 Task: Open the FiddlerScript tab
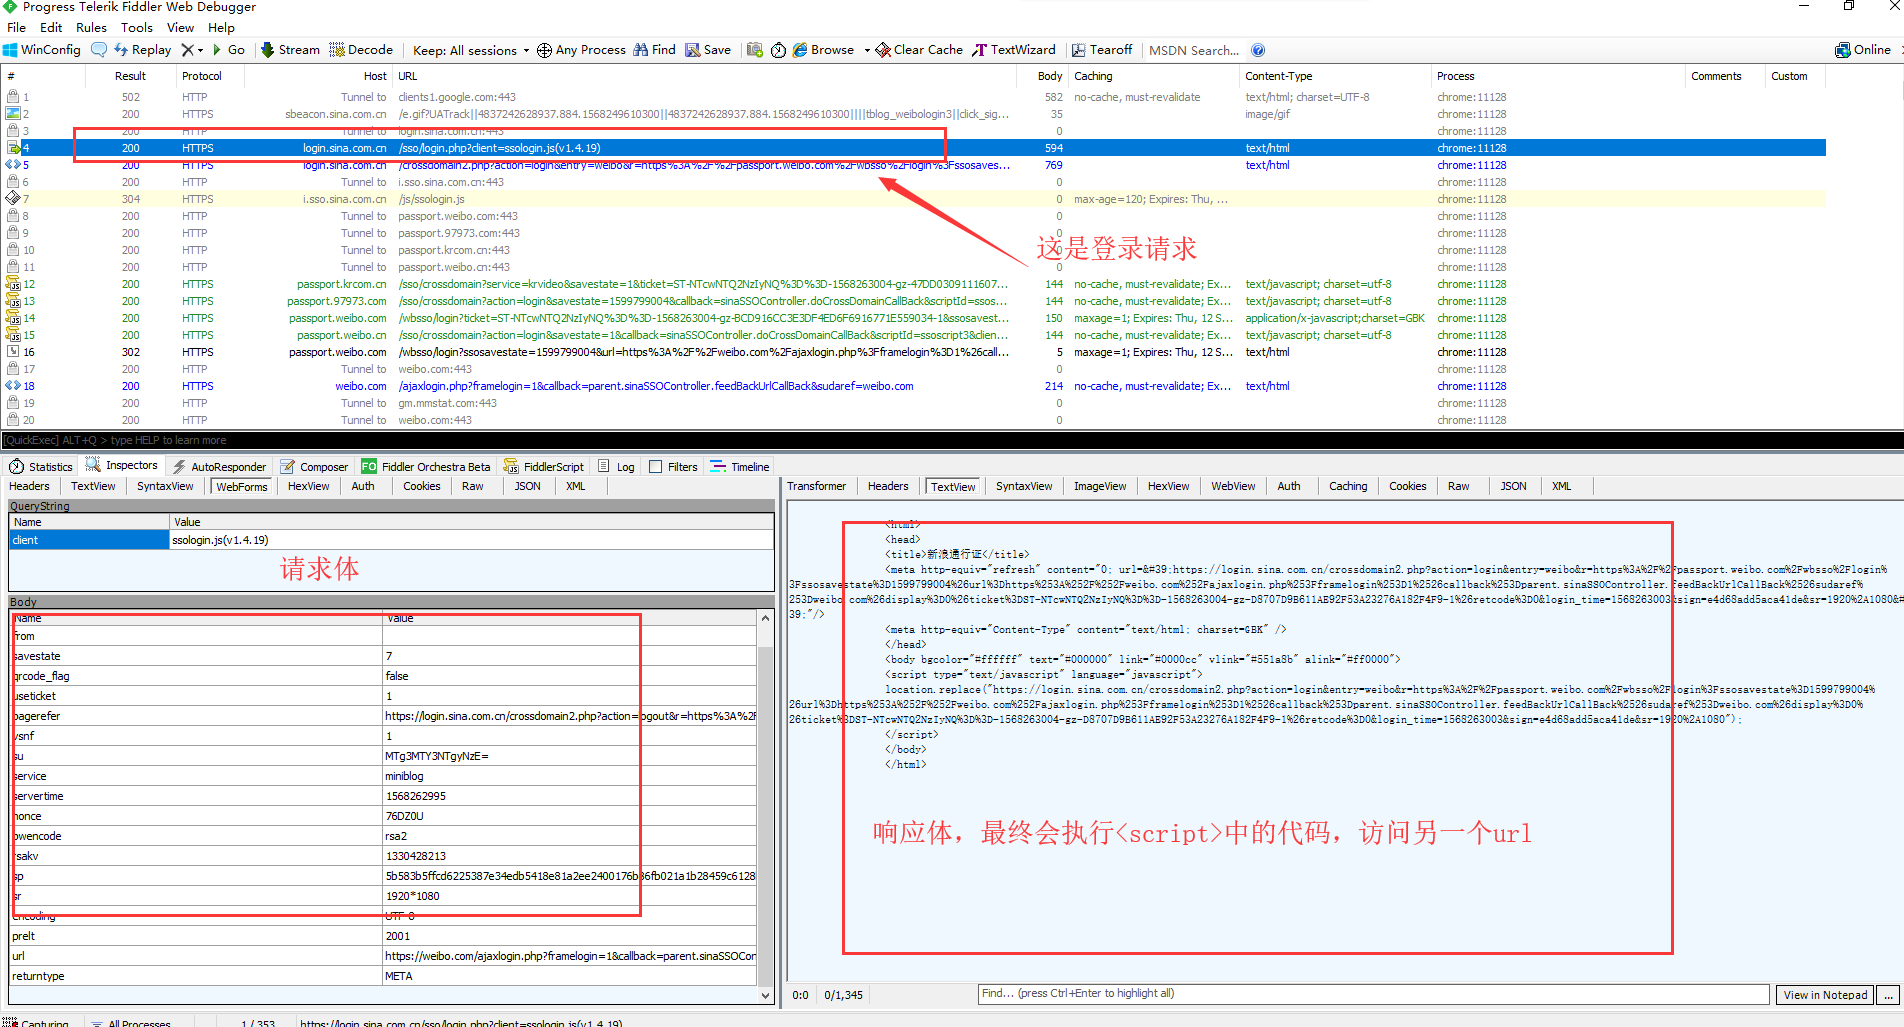coord(544,467)
